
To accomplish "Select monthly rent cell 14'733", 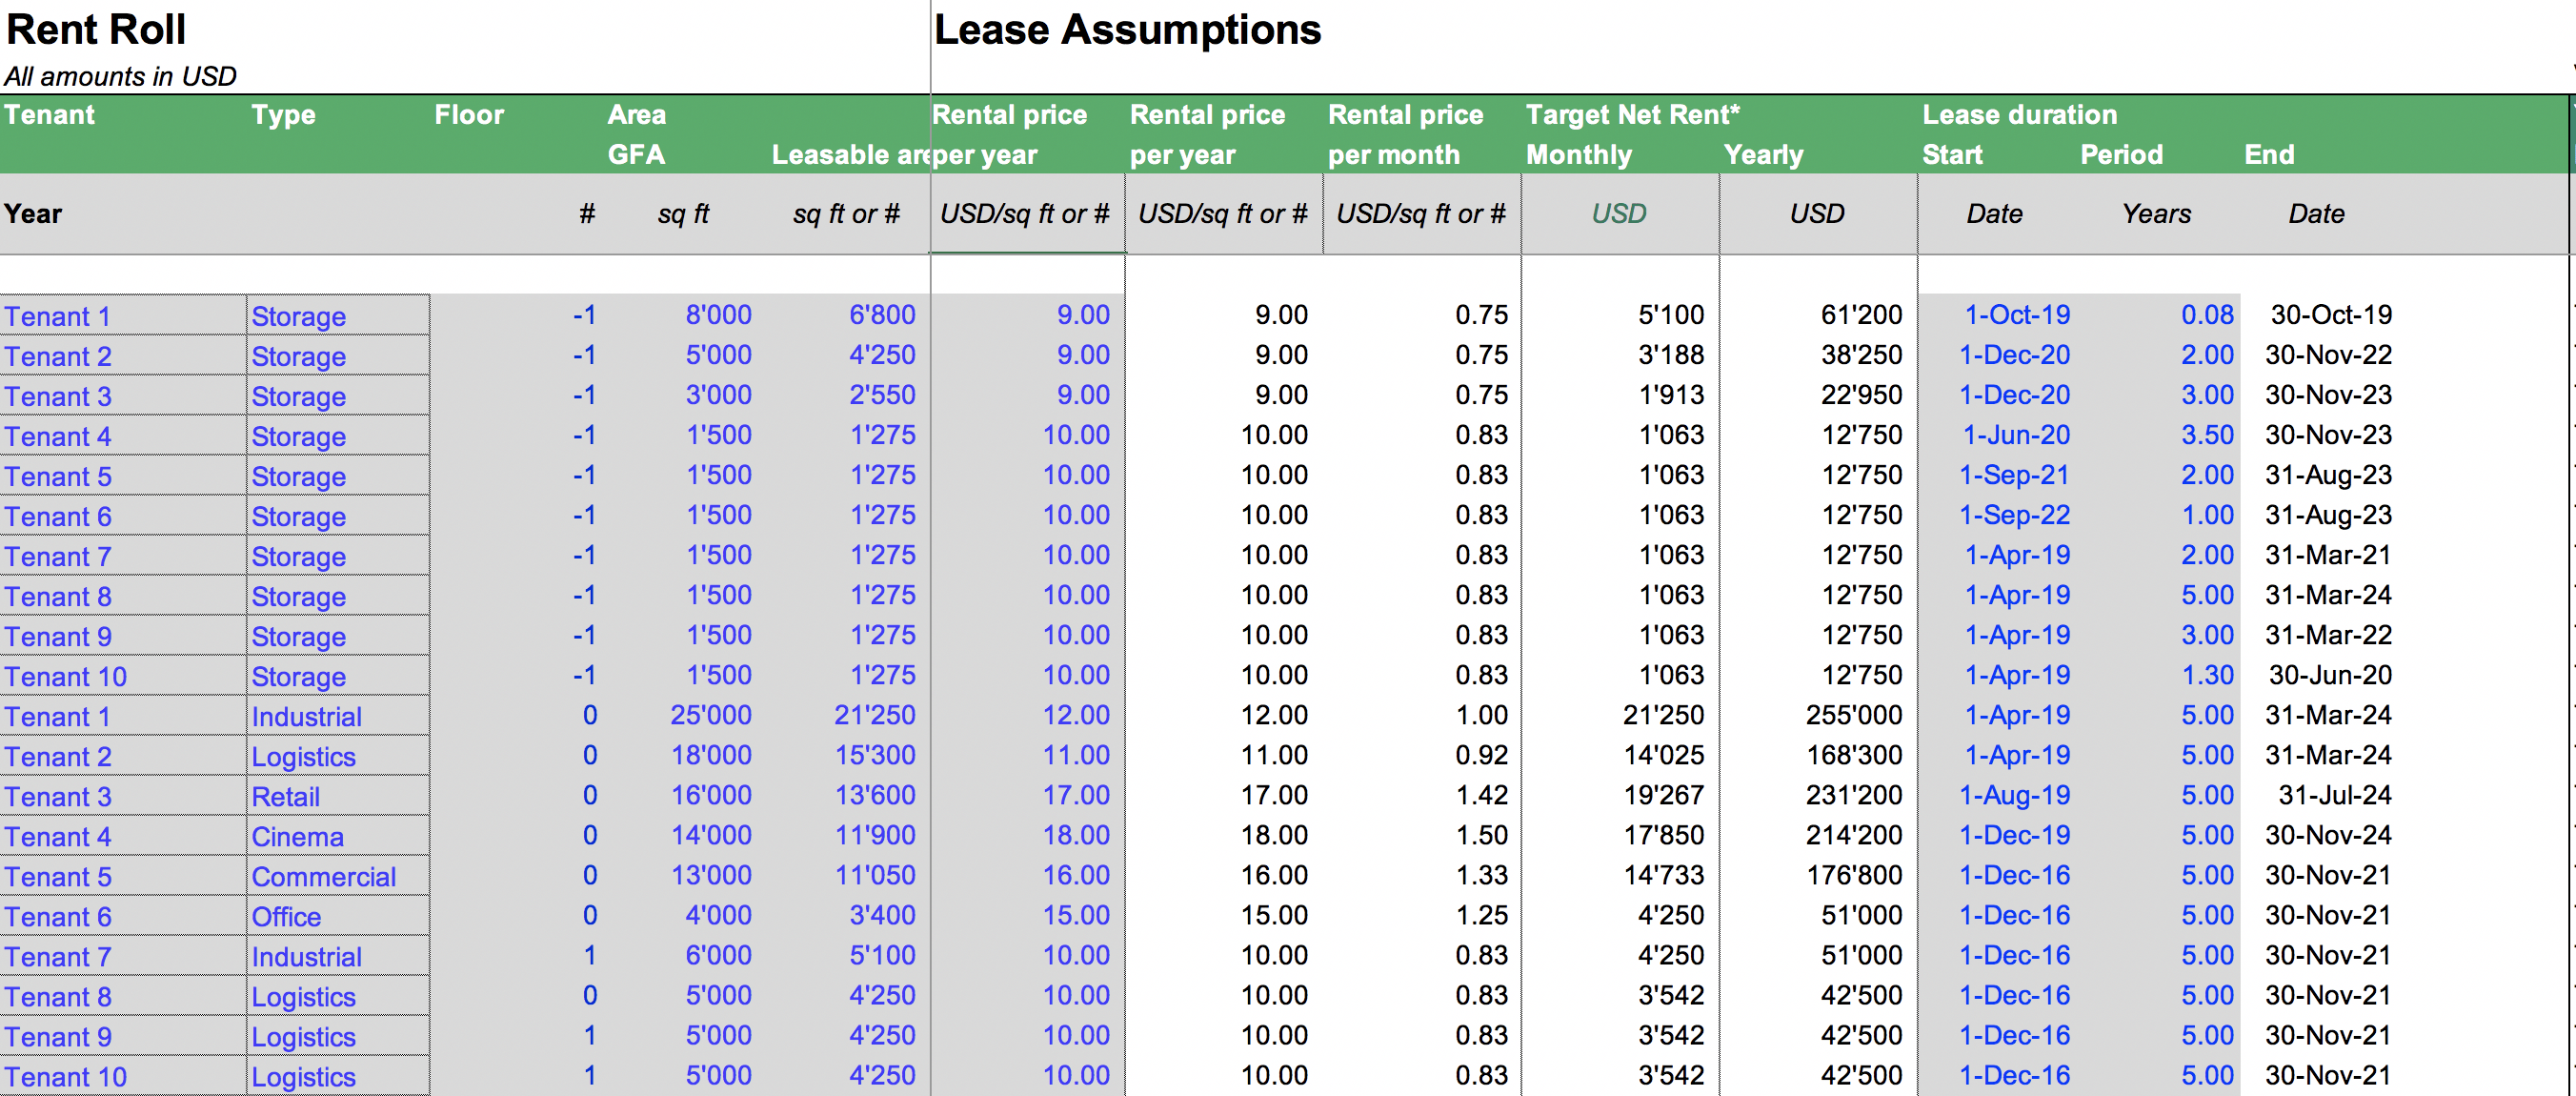I will point(1664,875).
